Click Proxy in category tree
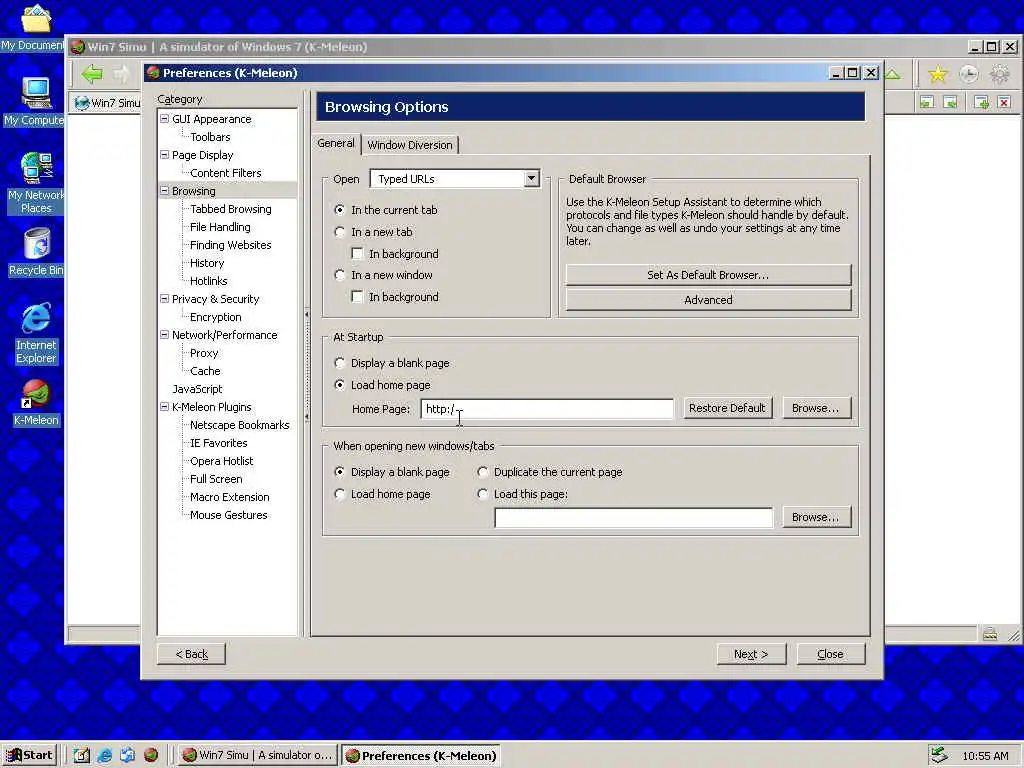The height and width of the screenshot is (768, 1024). pyautogui.click(x=204, y=353)
